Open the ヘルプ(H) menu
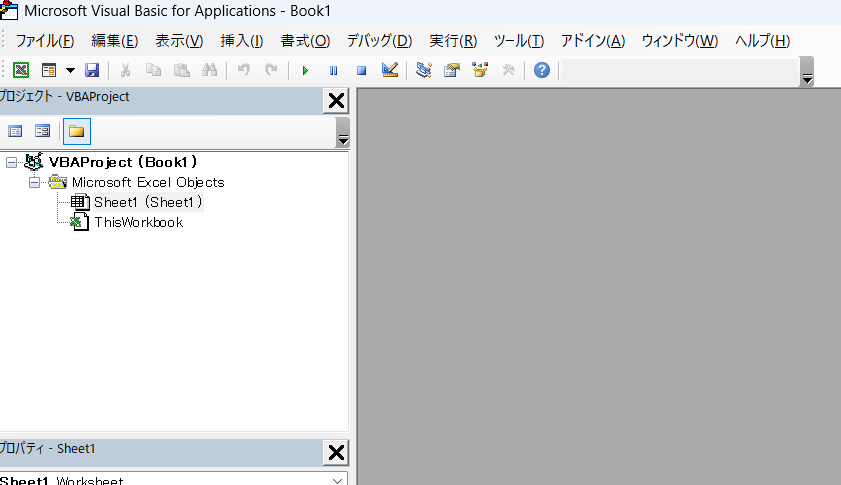Image resolution: width=841 pixels, height=485 pixels. click(762, 41)
